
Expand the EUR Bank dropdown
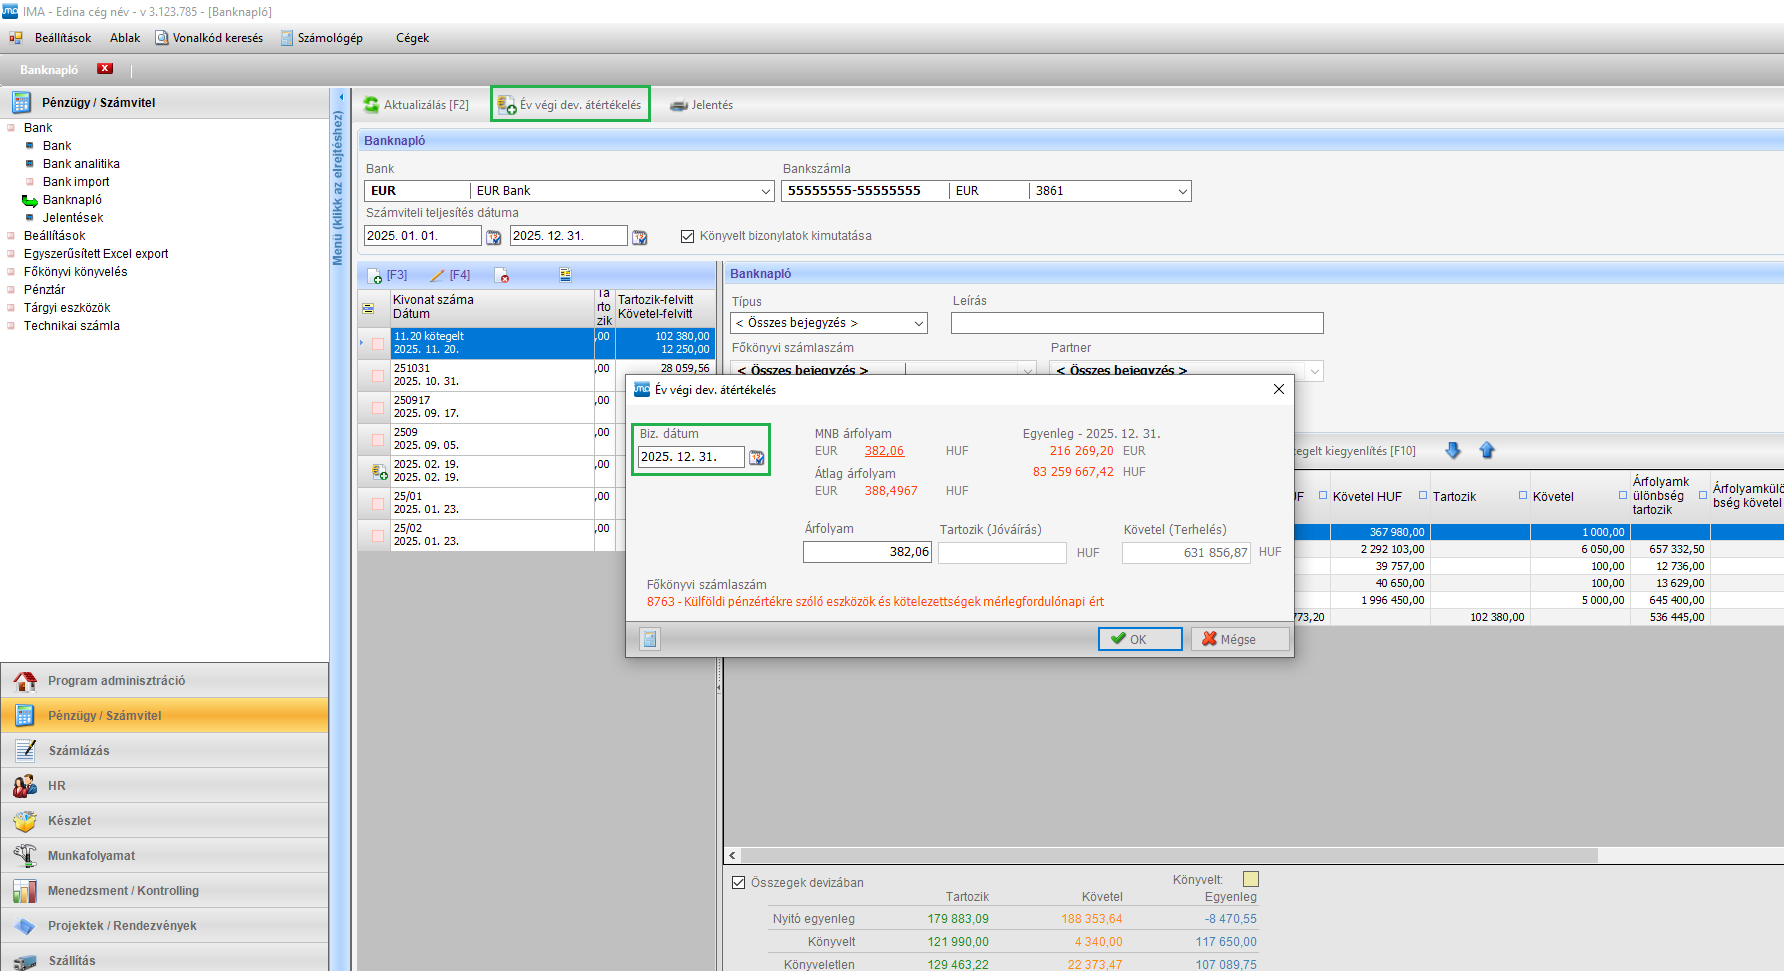[x=766, y=191]
